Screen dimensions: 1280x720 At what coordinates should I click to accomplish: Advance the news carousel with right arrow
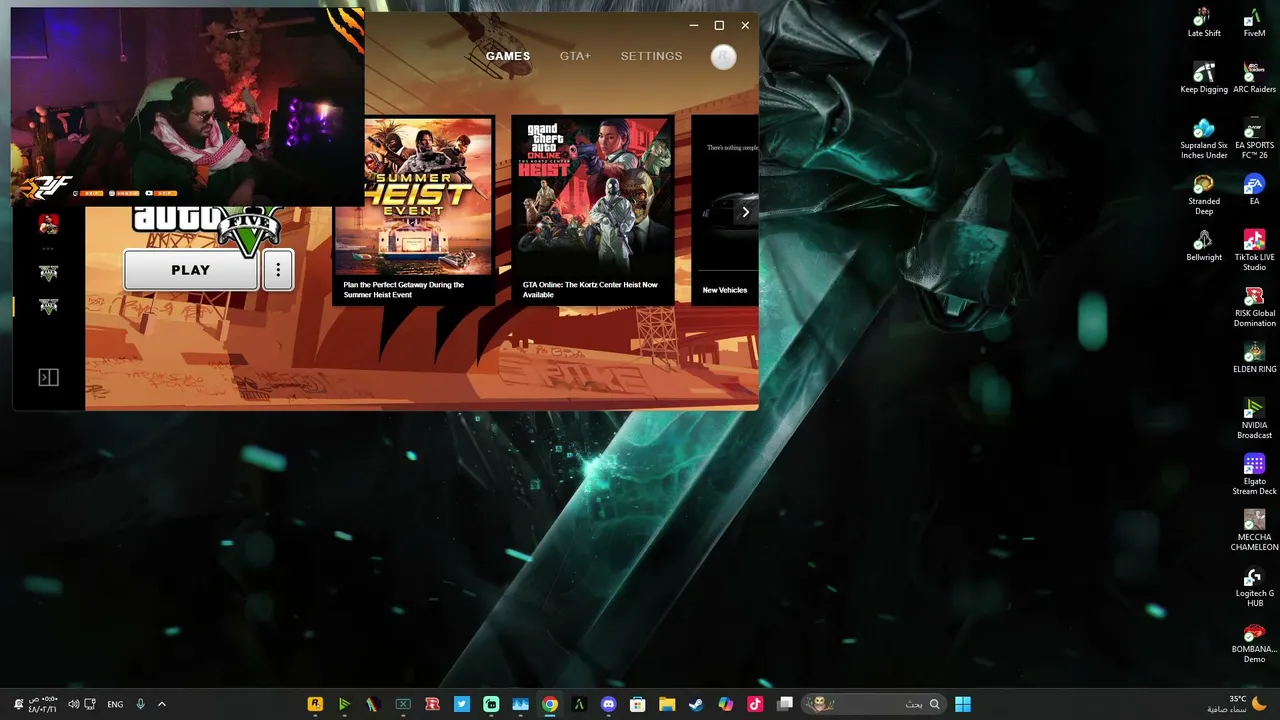coord(745,212)
